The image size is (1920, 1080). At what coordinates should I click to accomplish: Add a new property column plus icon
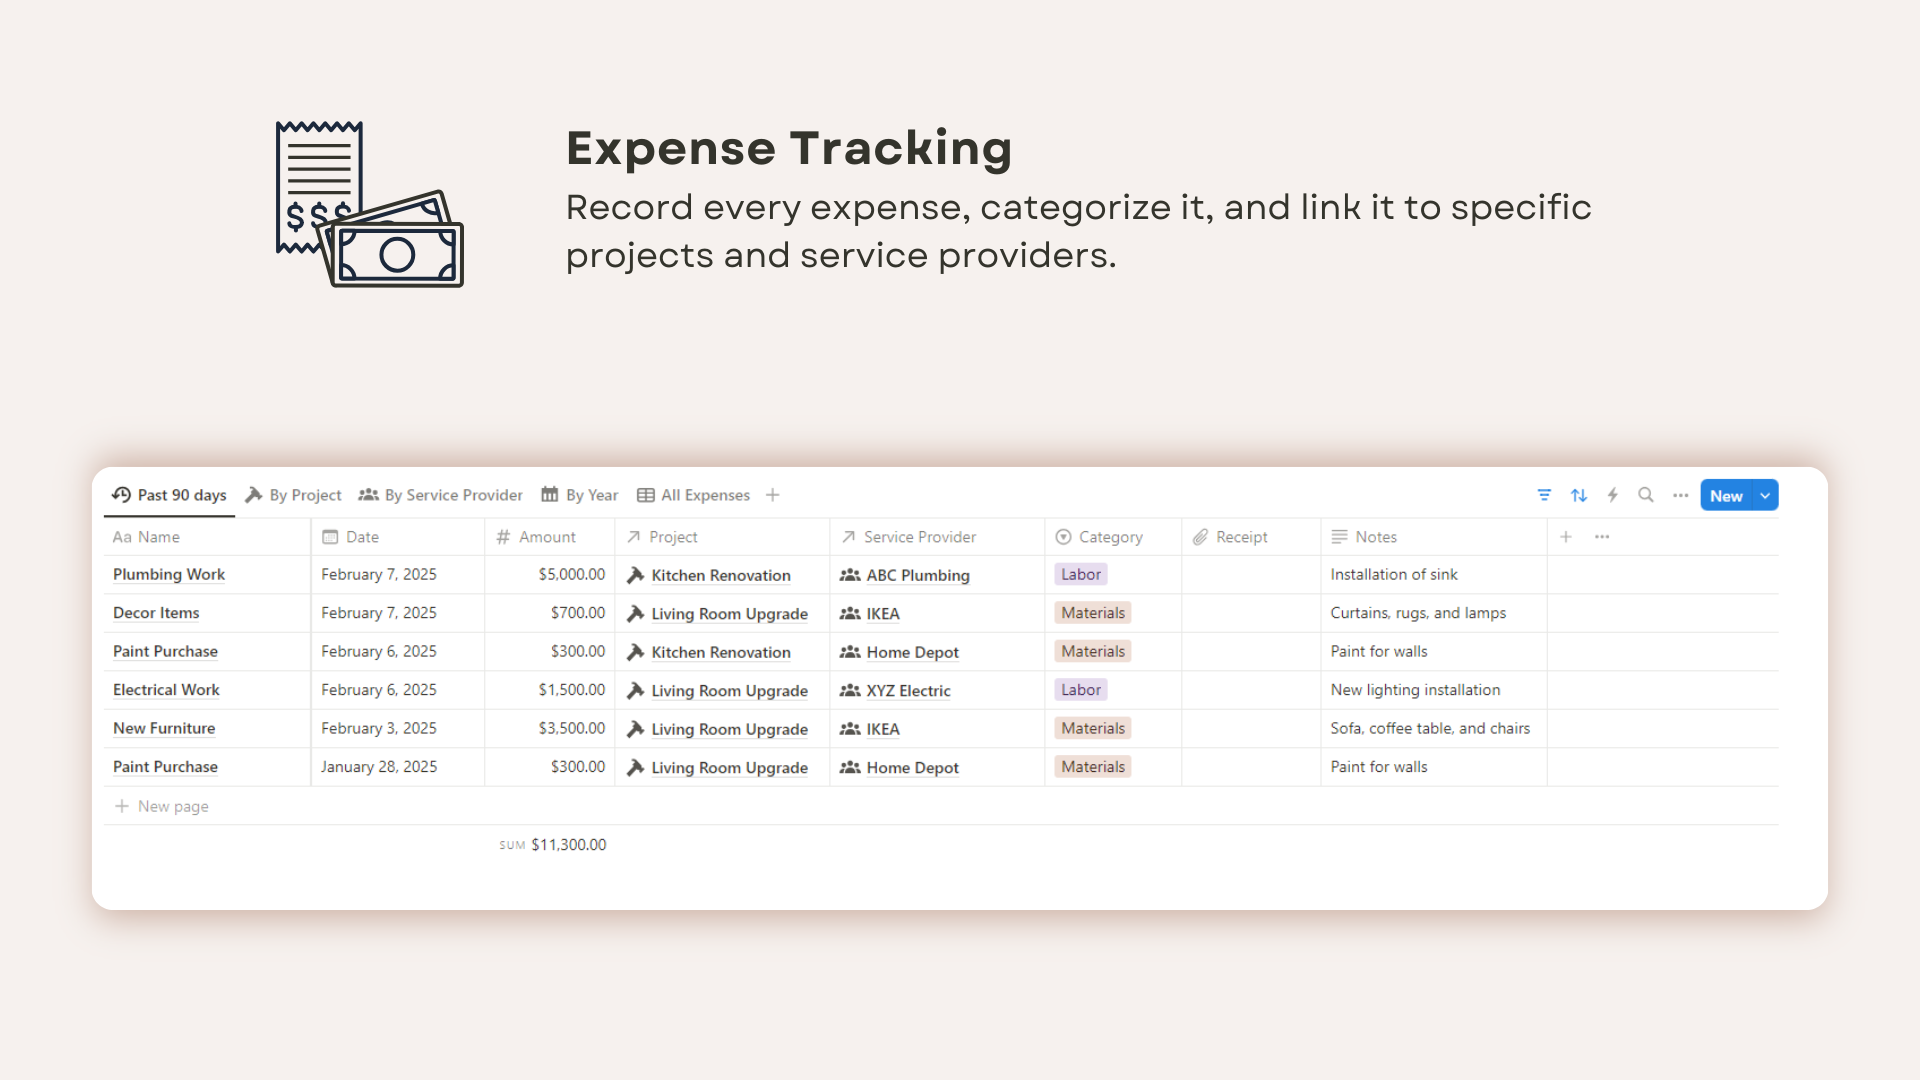[x=1566, y=537]
